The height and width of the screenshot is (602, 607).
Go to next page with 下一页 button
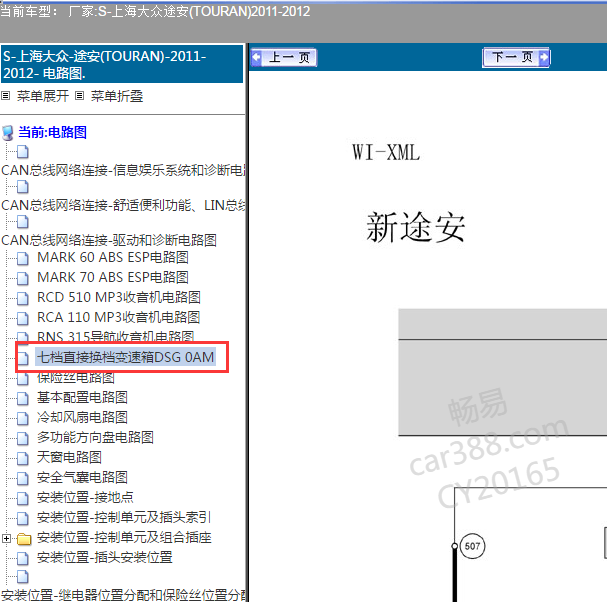516,58
